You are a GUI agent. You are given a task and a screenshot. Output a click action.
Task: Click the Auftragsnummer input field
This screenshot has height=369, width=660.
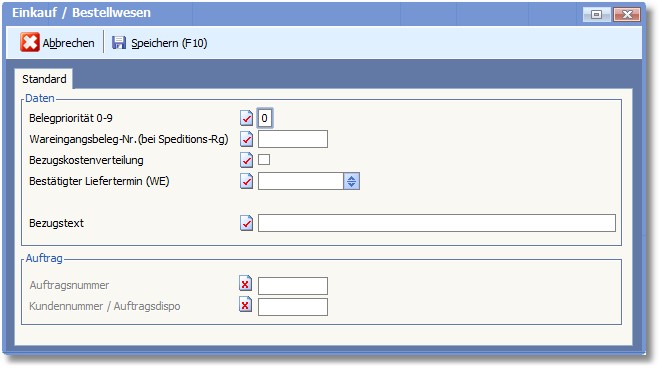(x=293, y=286)
